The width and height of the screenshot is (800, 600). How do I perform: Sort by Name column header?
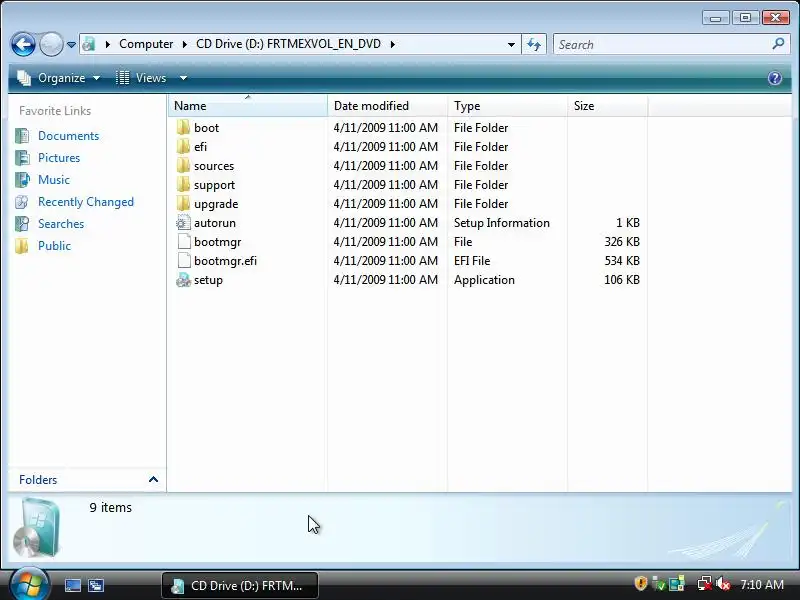pos(247,106)
